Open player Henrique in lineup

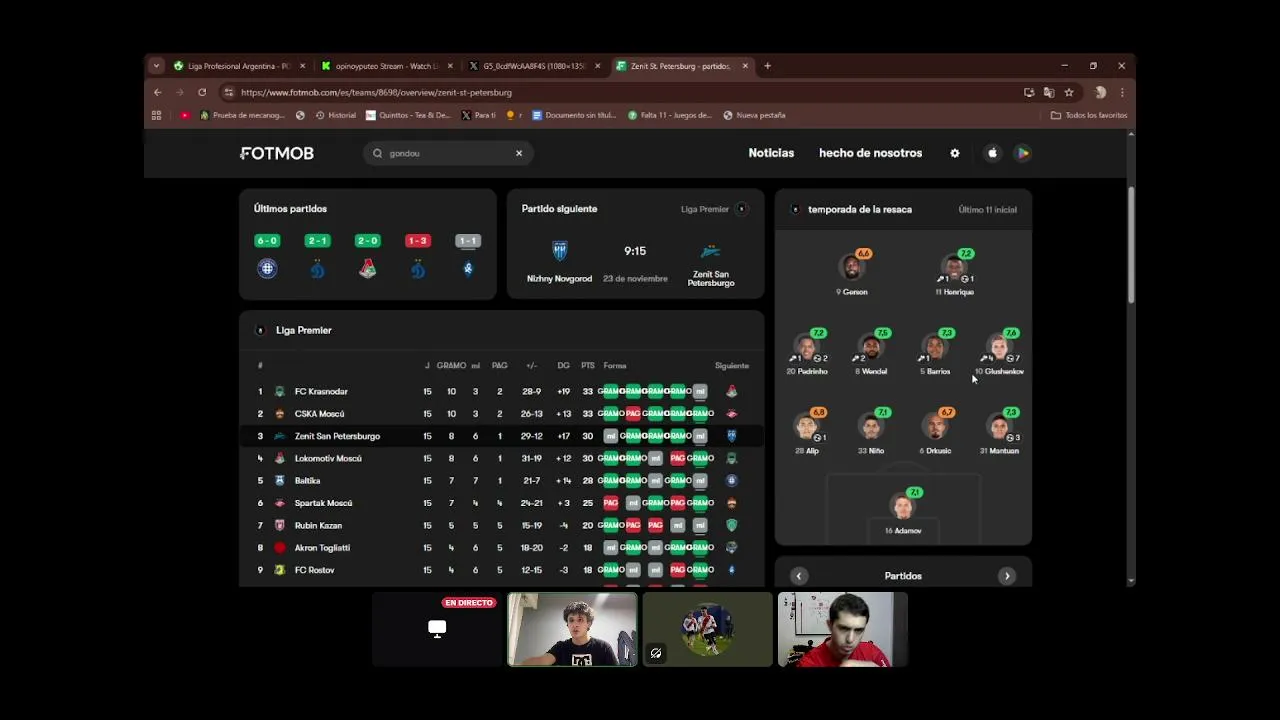click(954, 272)
